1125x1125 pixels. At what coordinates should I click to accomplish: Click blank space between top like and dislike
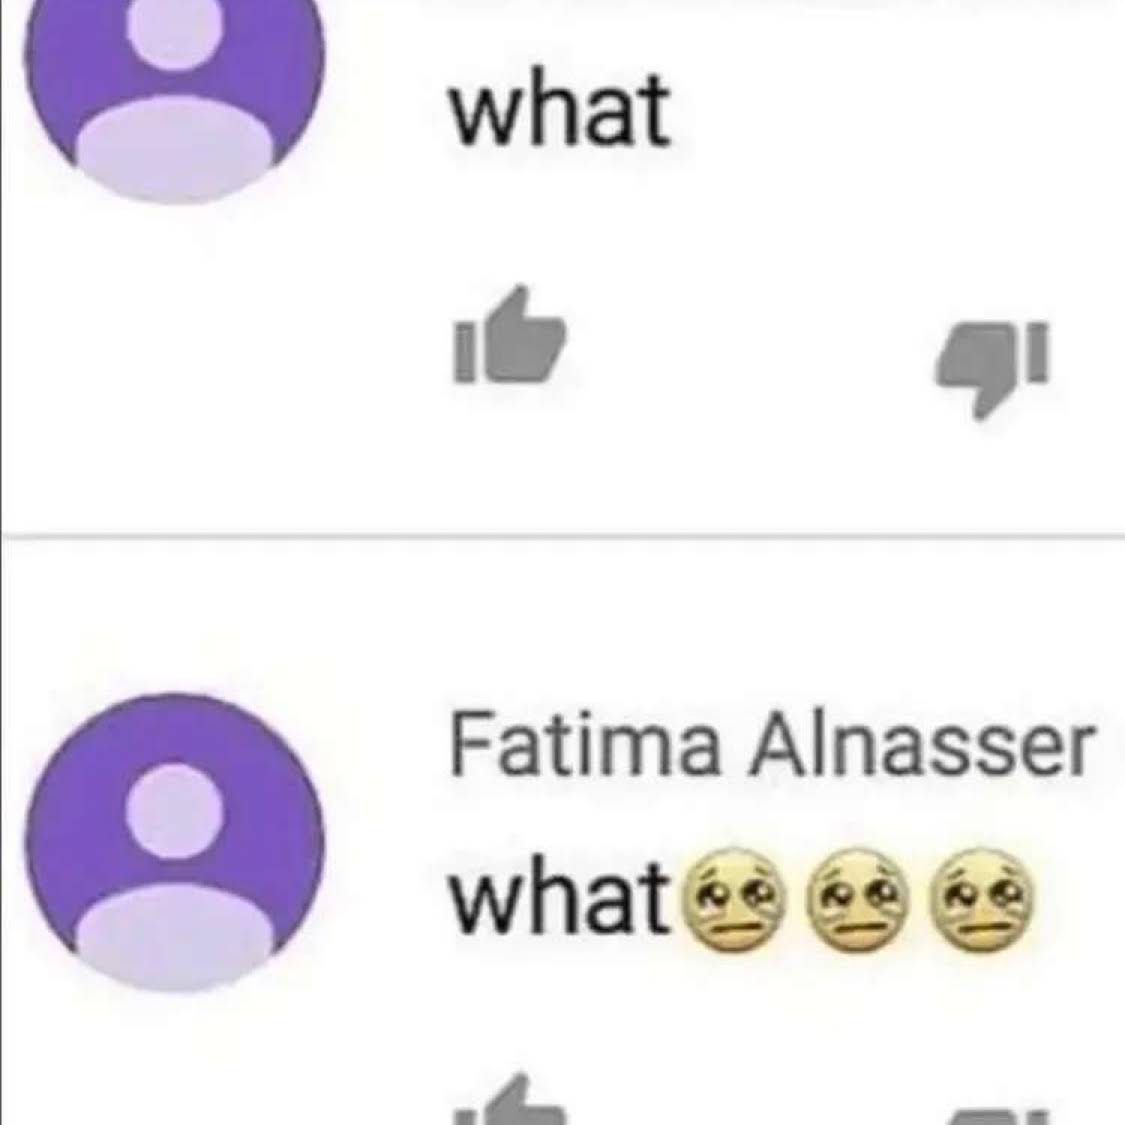(750, 352)
